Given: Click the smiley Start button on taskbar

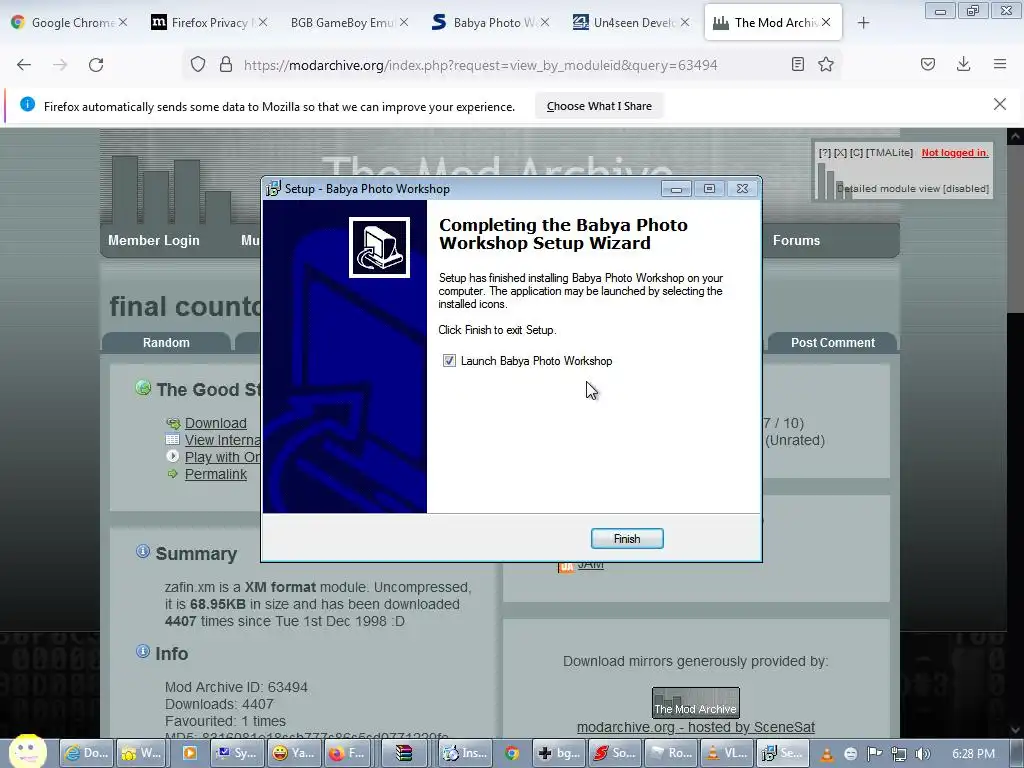Looking at the screenshot, I should click(x=27, y=752).
